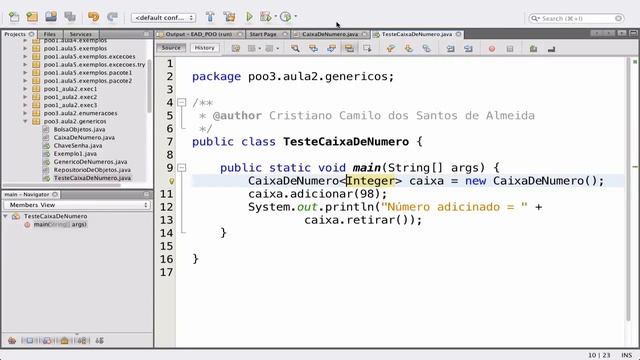This screenshot has height=360, width=640.
Task: Switch to Source view button
Action: coord(171,48)
